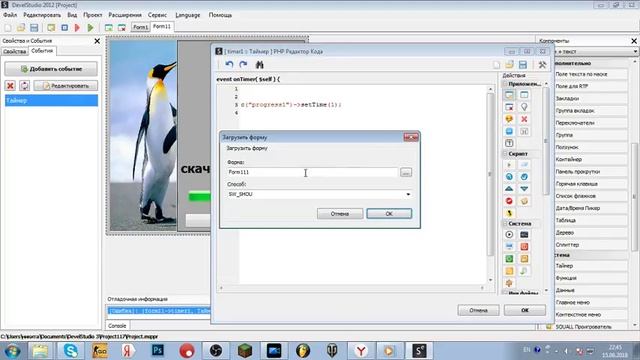This screenshot has height=360, width=640.
Task: Select Контейнер in the components list
Action: coord(591,159)
